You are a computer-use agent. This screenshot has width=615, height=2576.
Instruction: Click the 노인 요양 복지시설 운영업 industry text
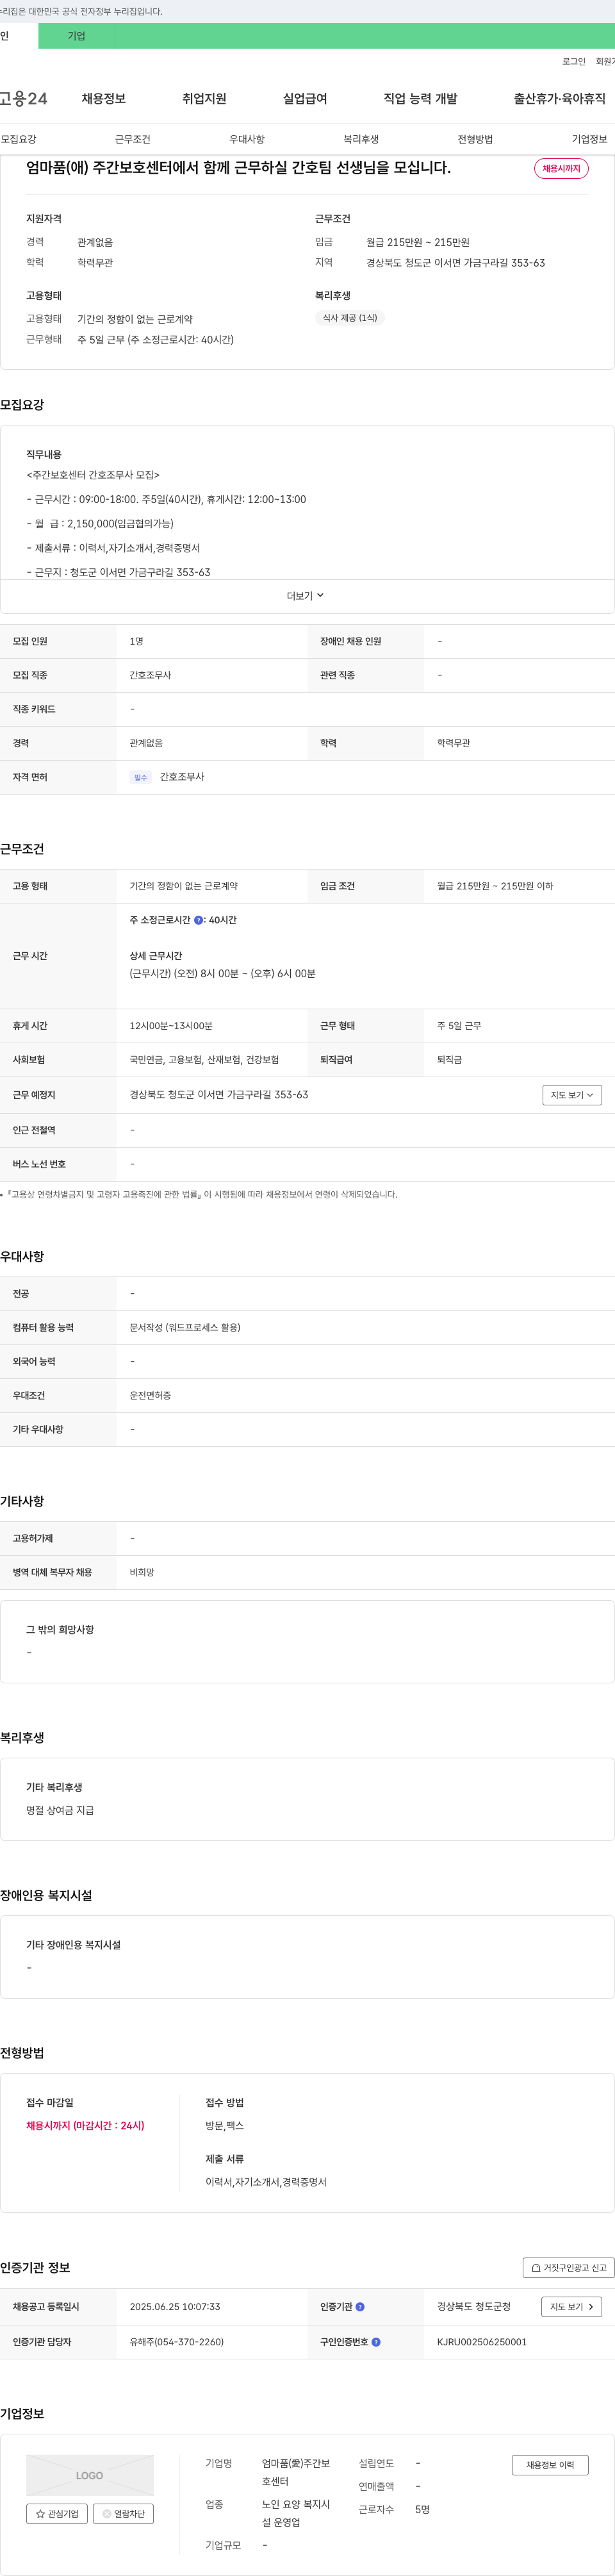click(x=296, y=2514)
